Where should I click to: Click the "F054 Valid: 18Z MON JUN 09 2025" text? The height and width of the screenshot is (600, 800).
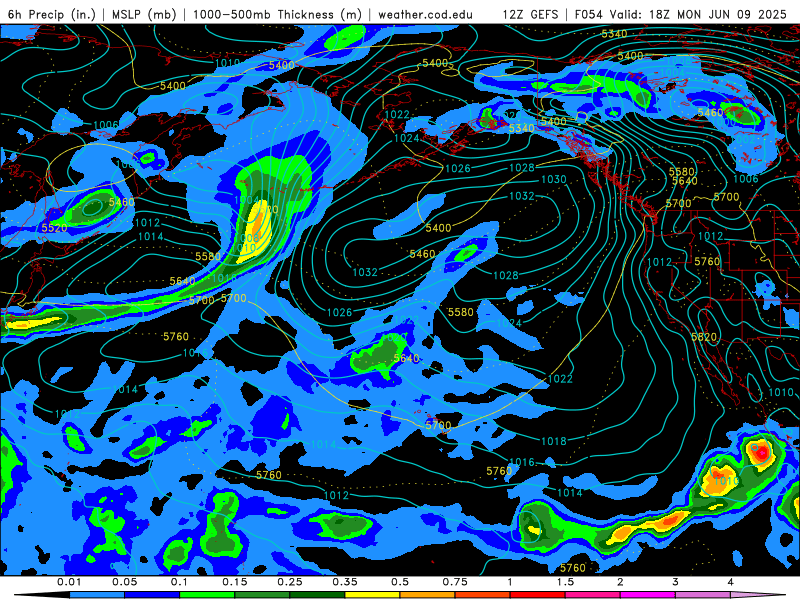(x=681, y=14)
